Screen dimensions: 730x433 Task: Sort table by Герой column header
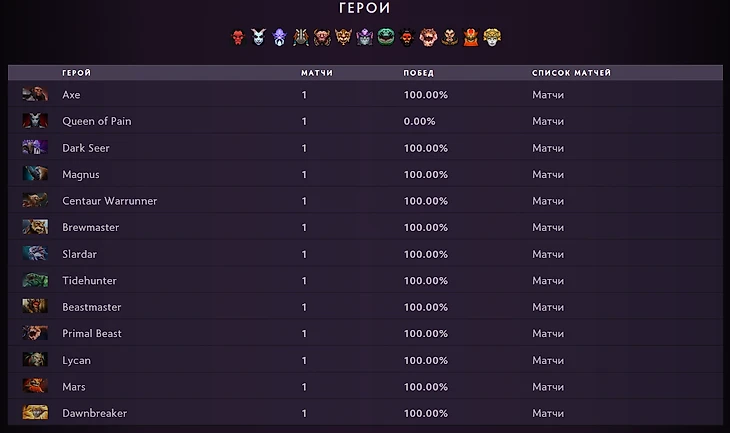(x=76, y=73)
